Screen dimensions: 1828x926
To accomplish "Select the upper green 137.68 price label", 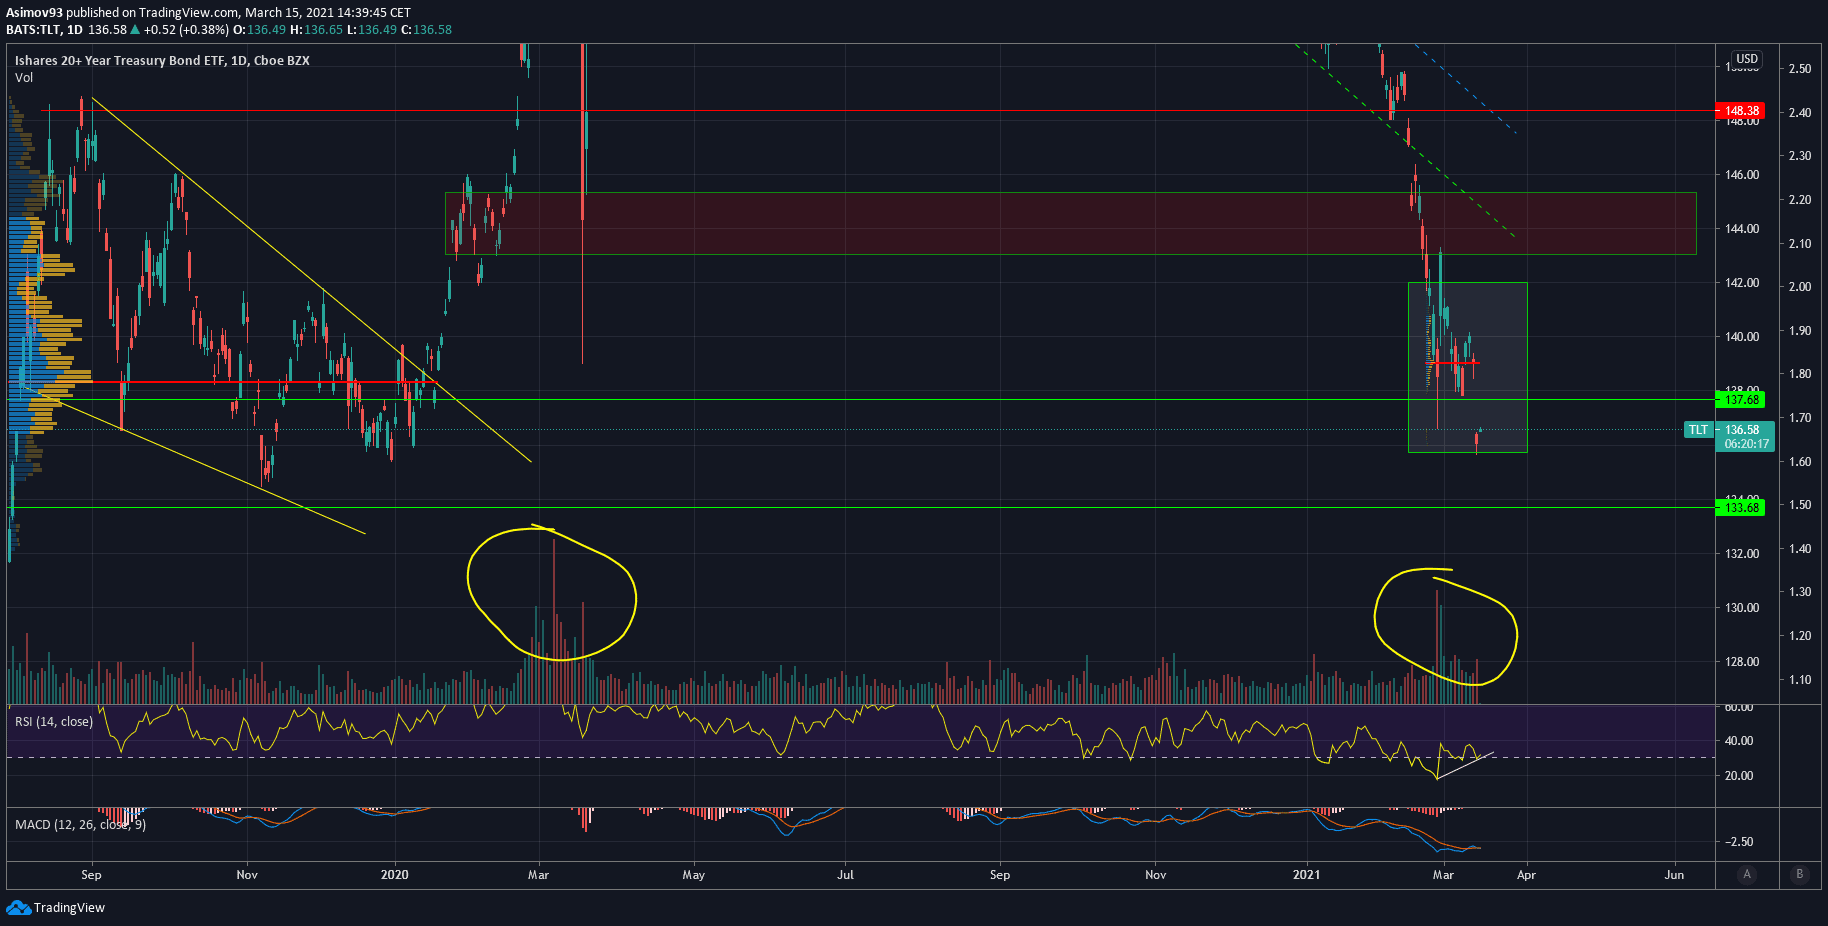I will click(x=1741, y=400).
